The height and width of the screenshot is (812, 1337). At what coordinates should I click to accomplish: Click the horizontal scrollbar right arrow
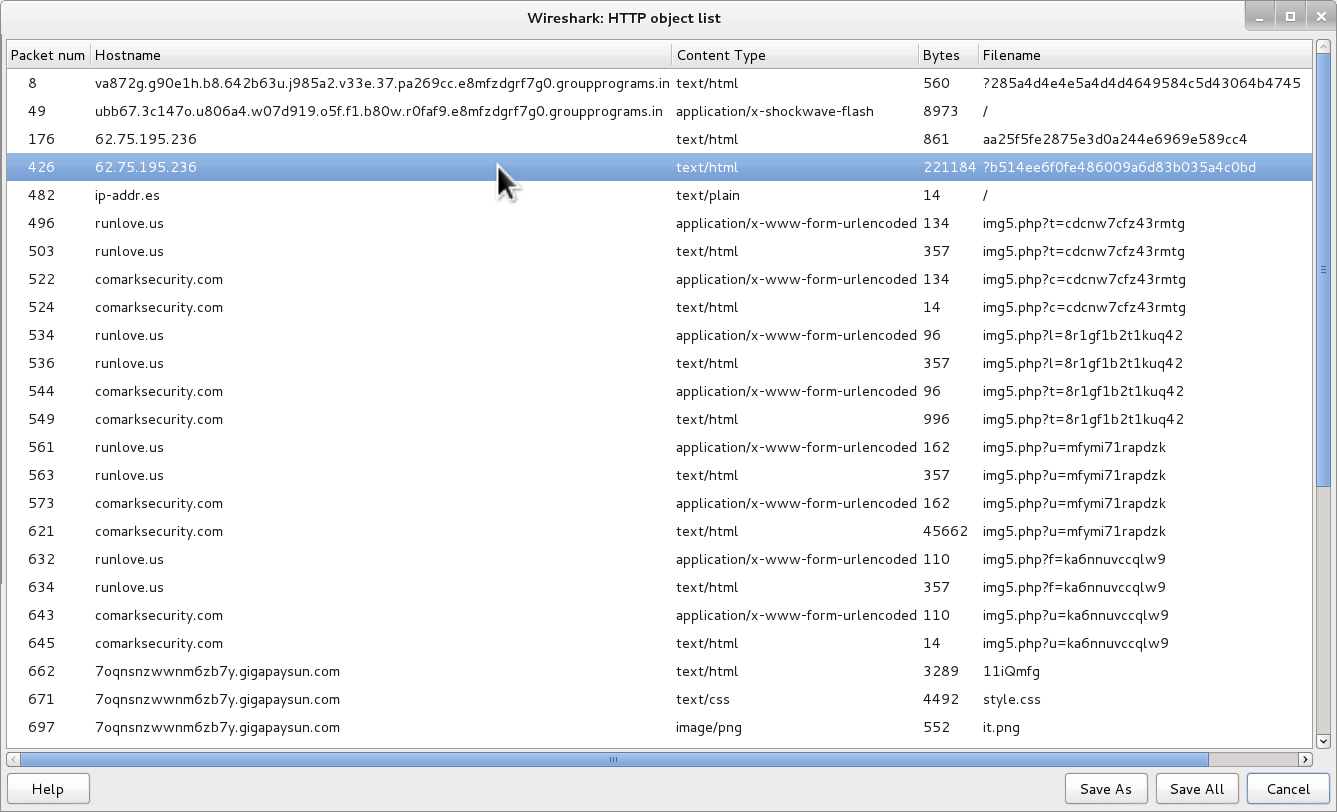(1305, 760)
